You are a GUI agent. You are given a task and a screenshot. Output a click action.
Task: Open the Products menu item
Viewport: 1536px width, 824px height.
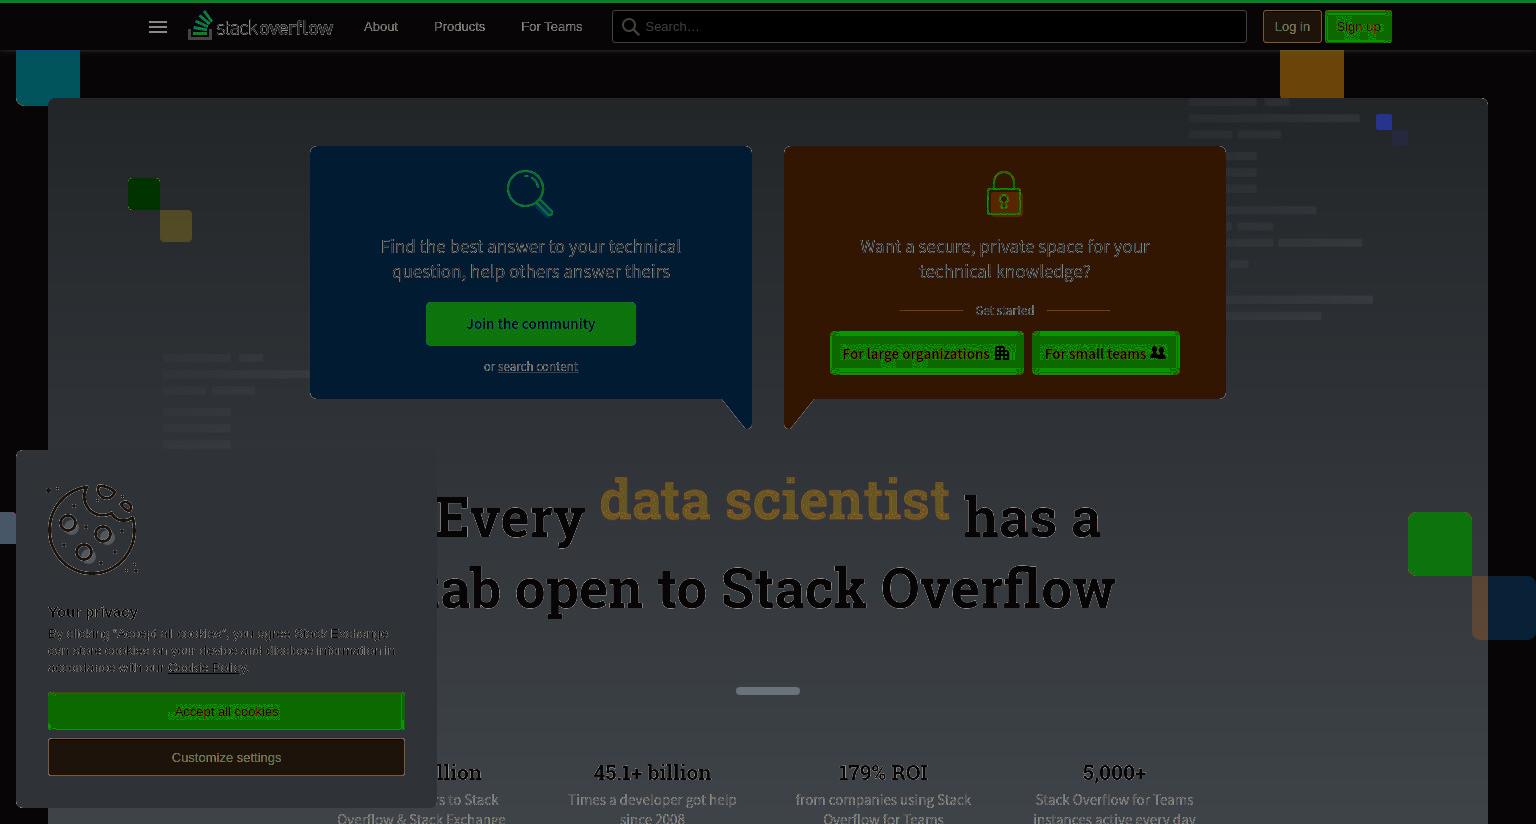[x=459, y=27]
